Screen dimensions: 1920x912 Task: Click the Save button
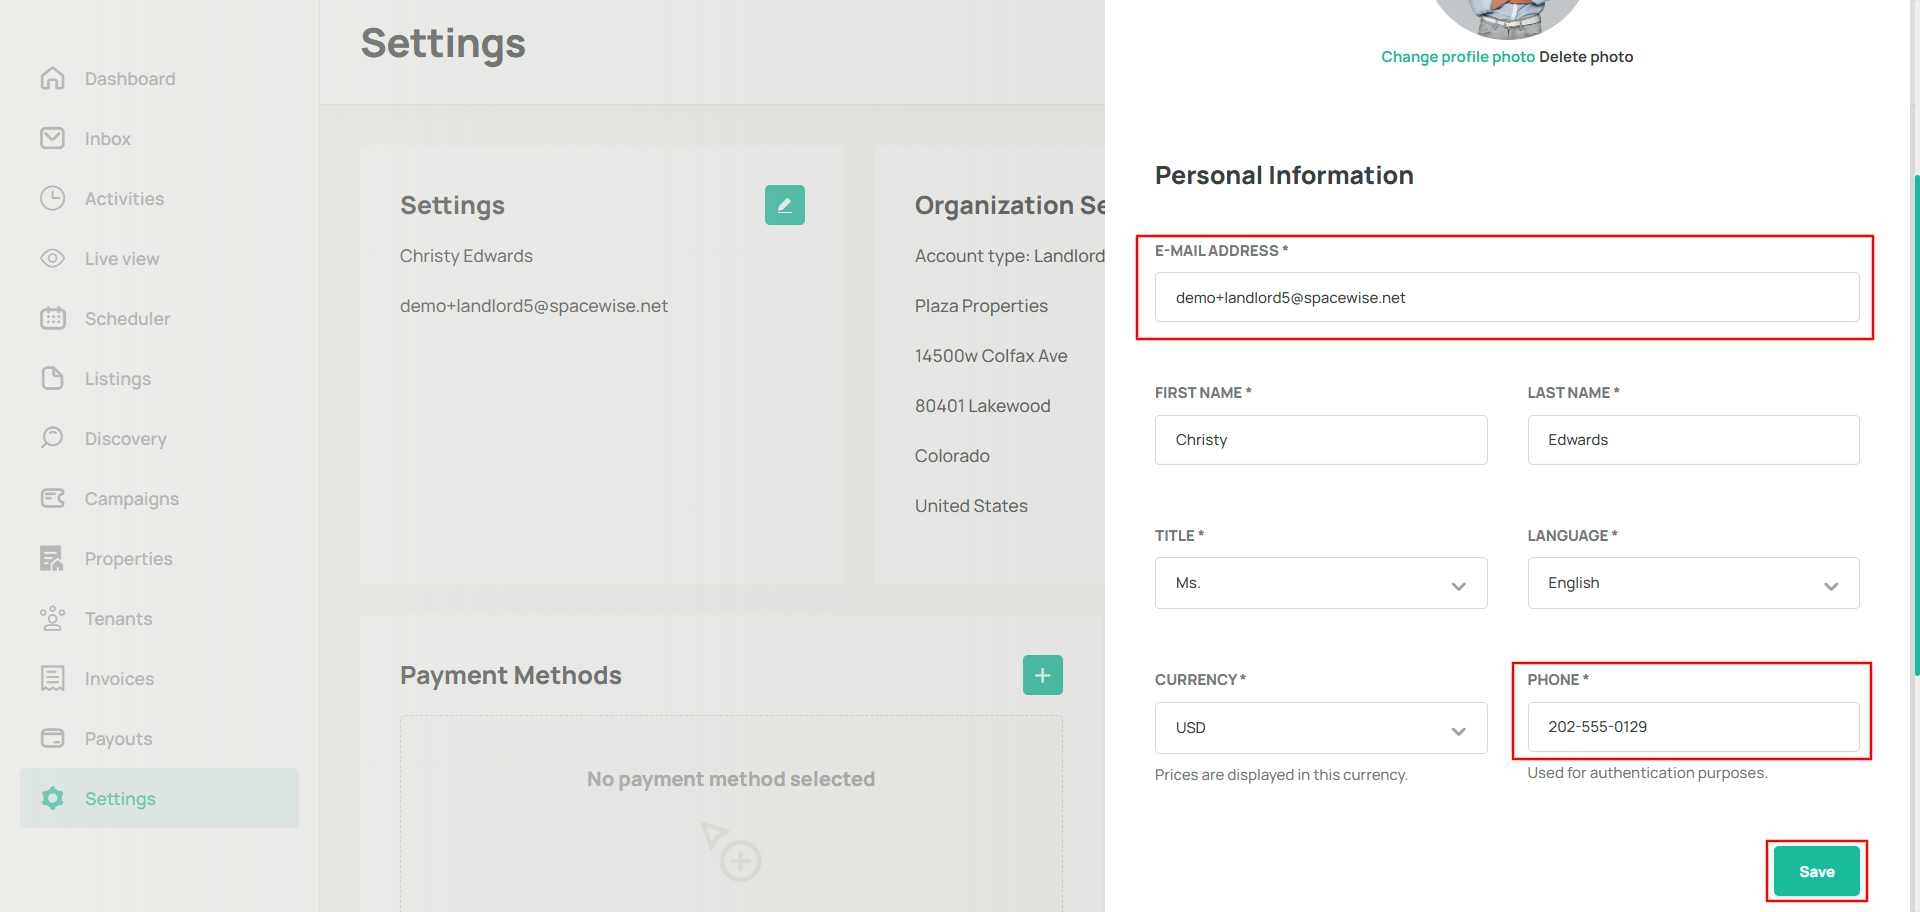tap(1816, 871)
